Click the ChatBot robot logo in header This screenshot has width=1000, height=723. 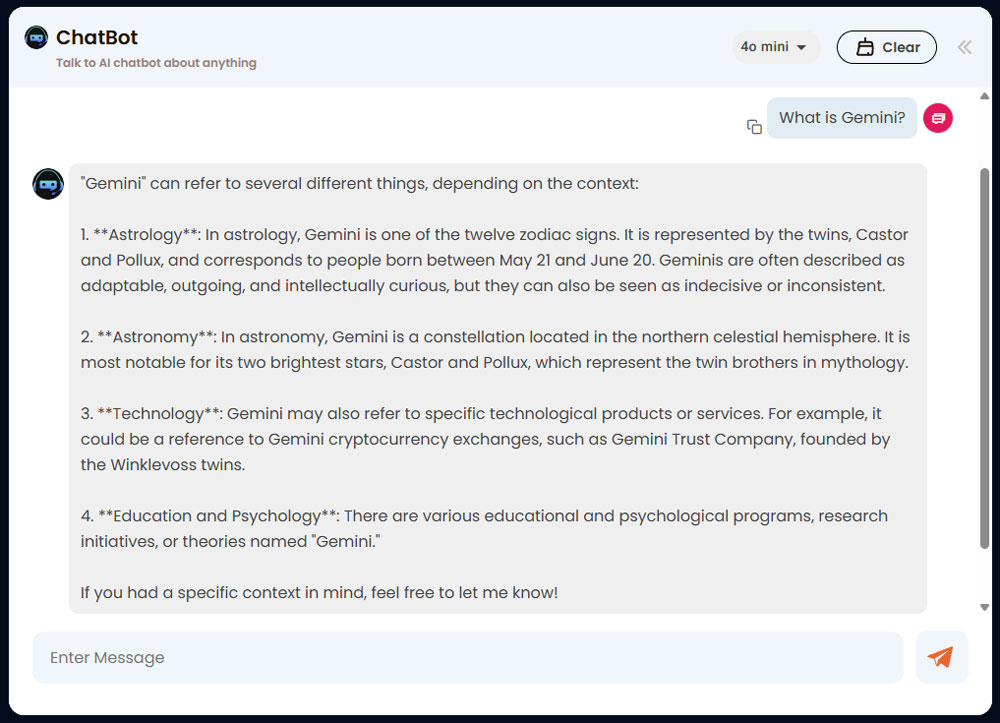[36, 38]
